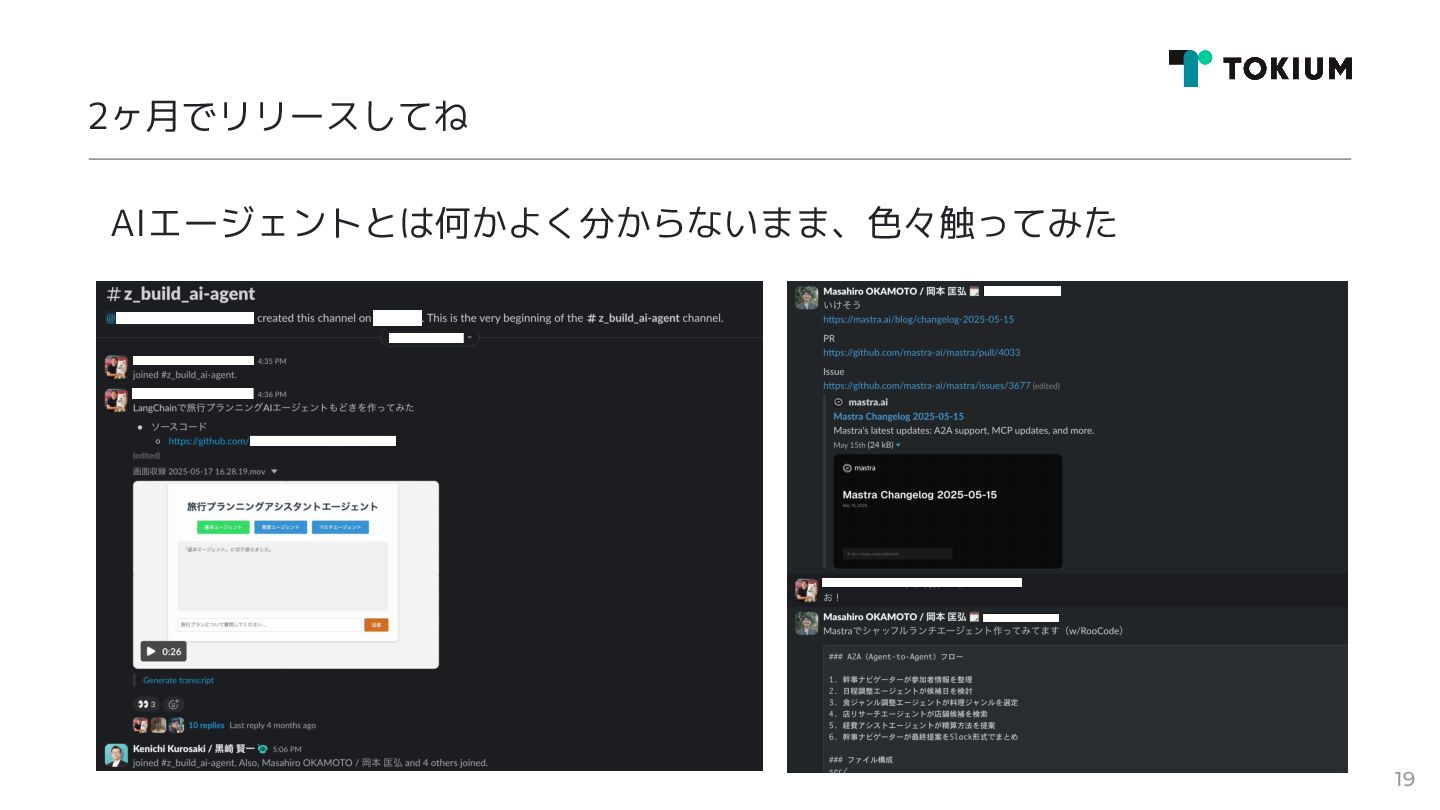Click the 2ヶ月でリリースしてね slide title
The width and height of the screenshot is (1440, 810).
click(278, 117)
